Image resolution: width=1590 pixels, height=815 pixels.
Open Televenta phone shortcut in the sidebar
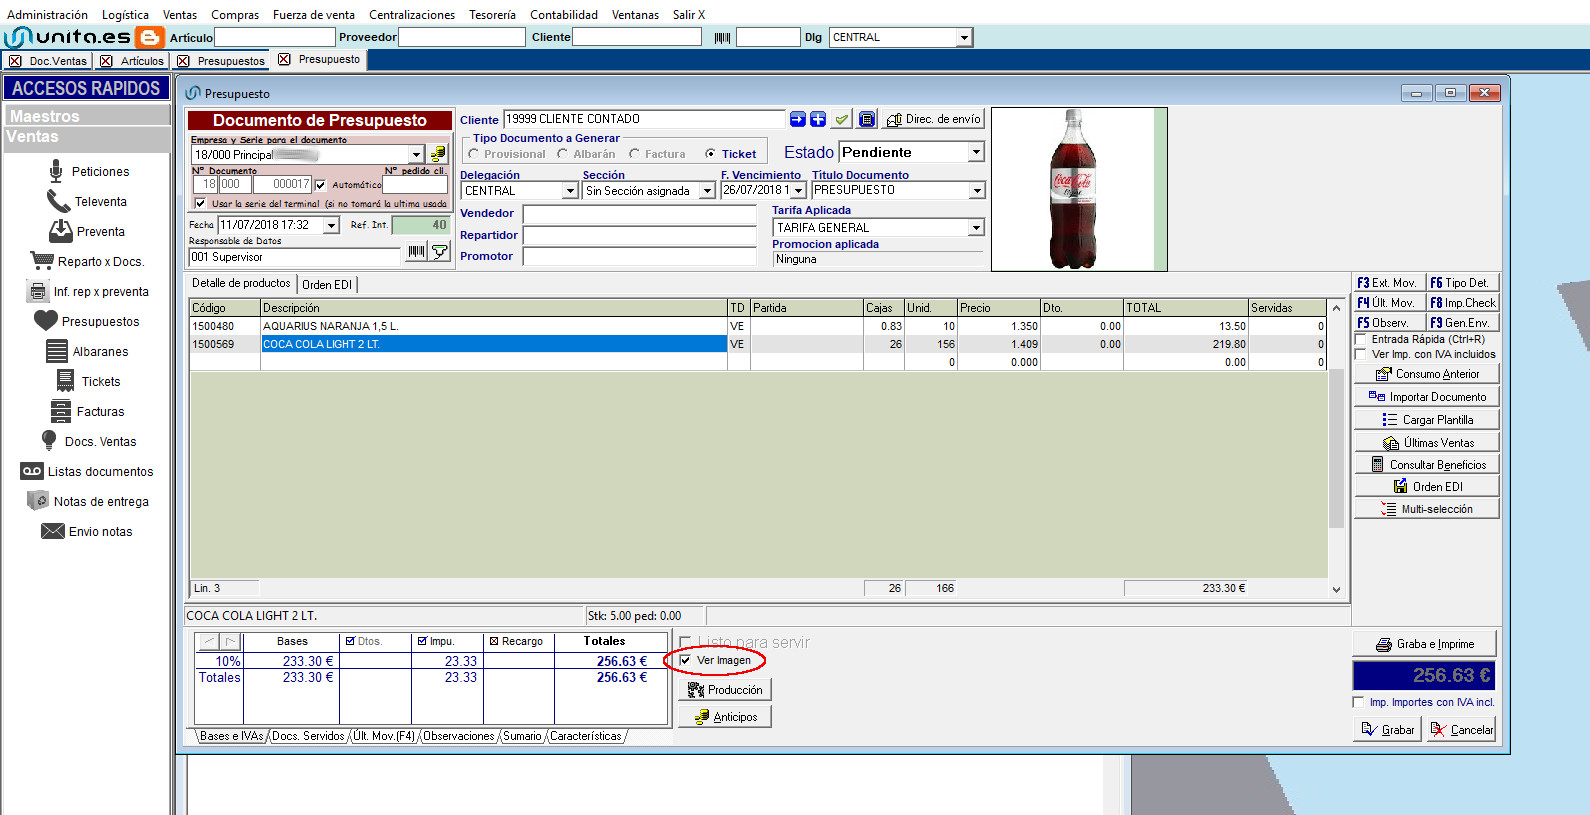(87, 202)
